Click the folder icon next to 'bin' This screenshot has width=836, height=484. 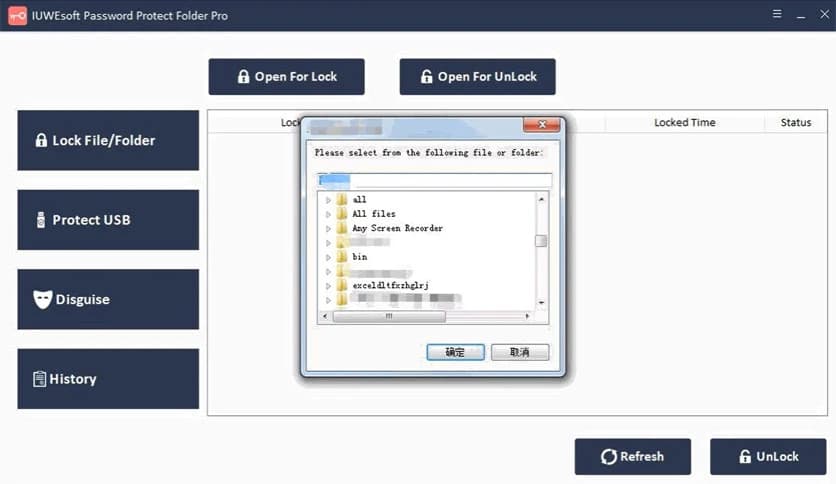pos(342,256)
